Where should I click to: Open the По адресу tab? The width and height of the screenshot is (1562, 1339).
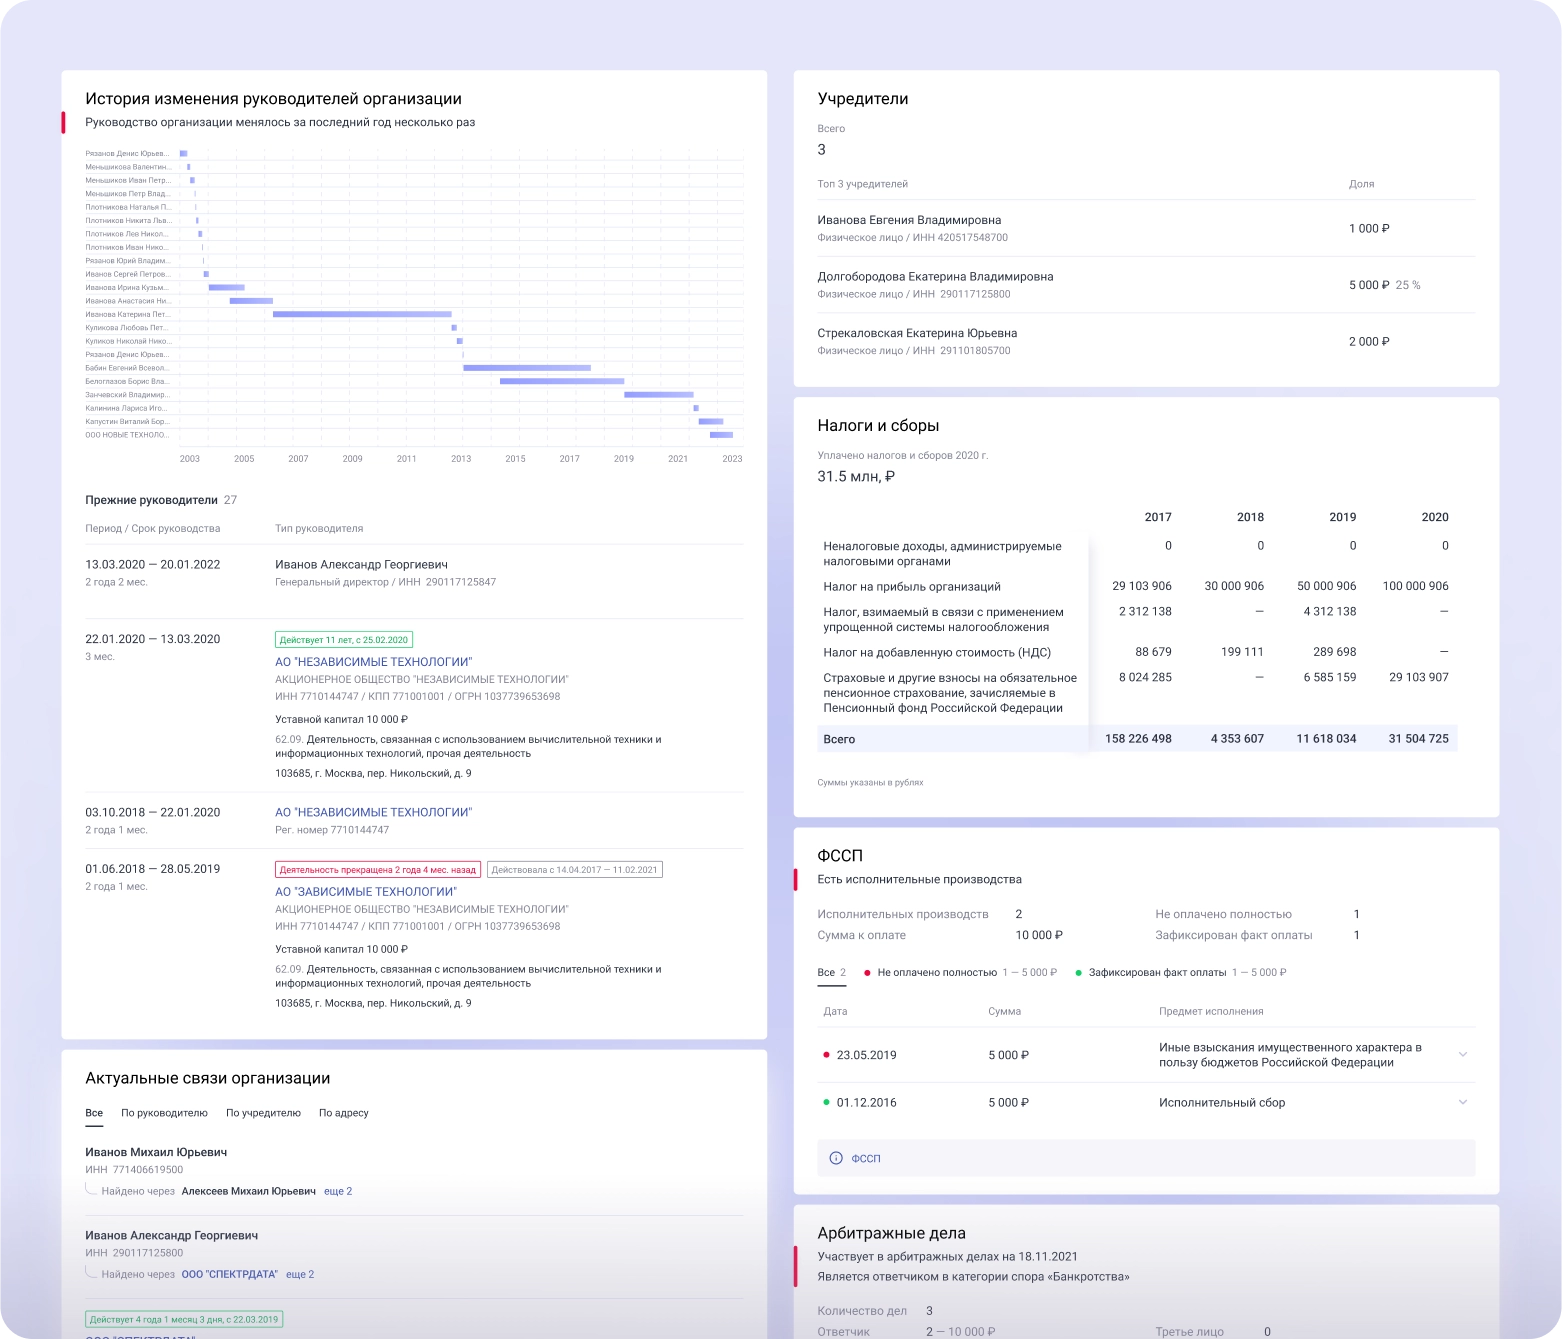pos(345,1112)
